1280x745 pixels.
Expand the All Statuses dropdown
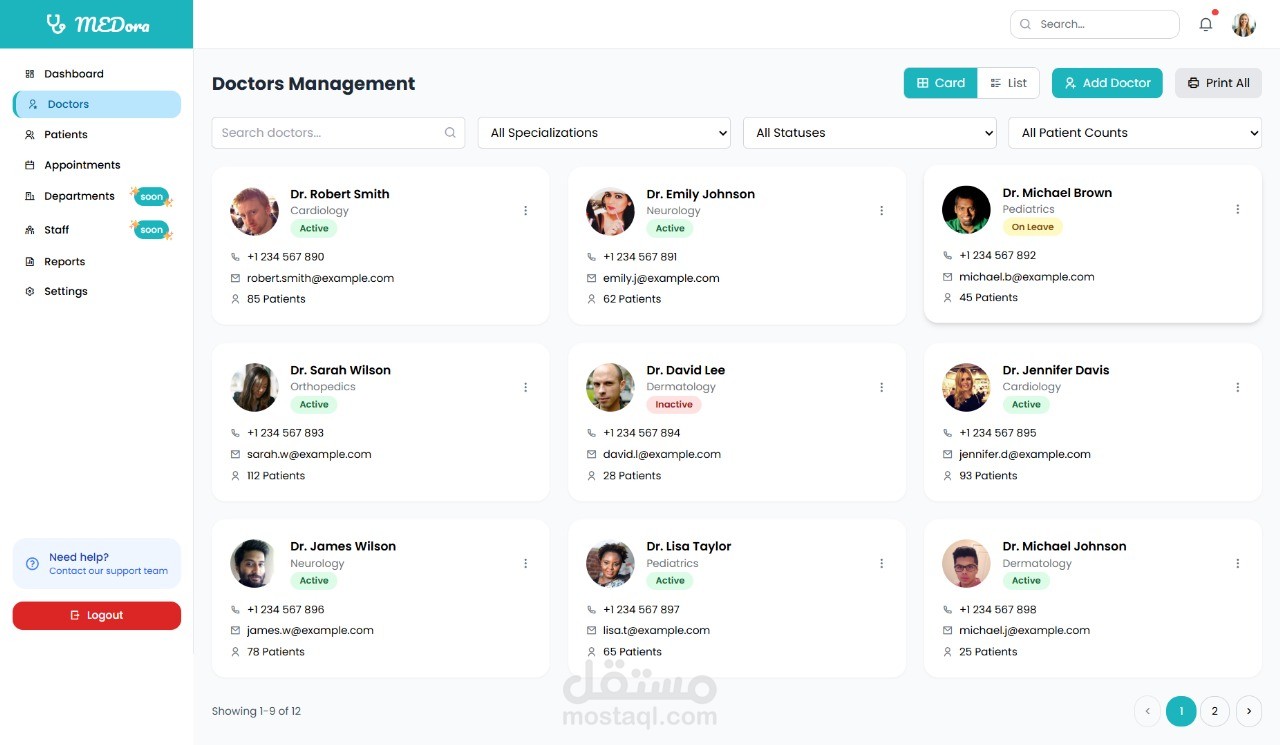click(870, 133)
